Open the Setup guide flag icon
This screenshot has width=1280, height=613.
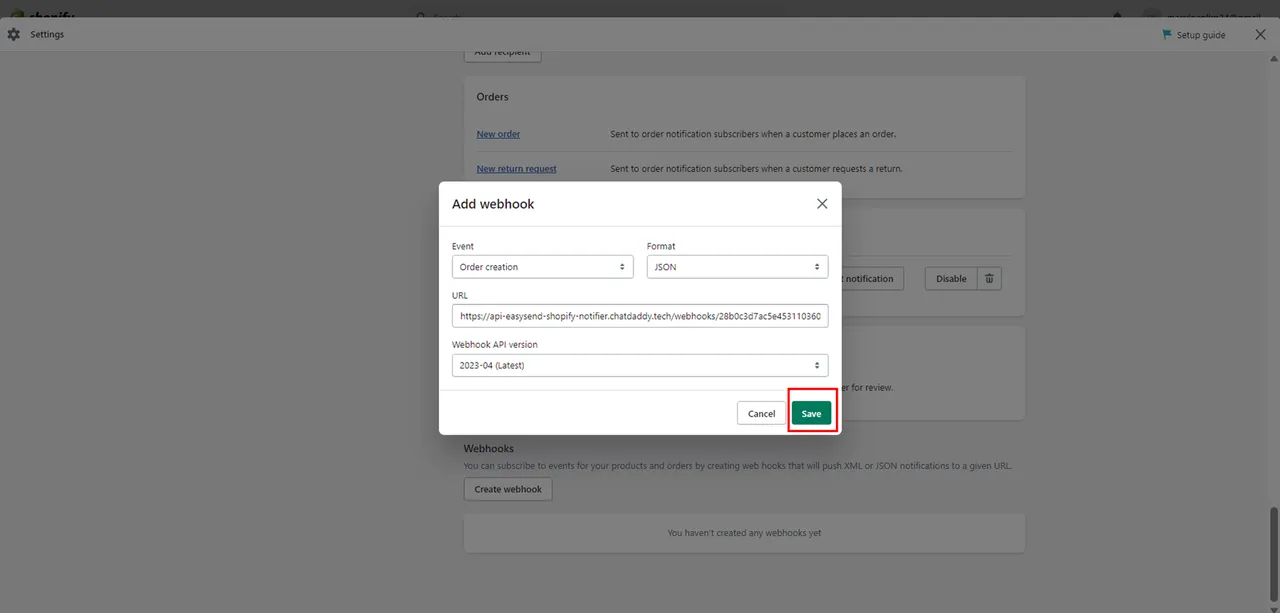point(1167,35)
